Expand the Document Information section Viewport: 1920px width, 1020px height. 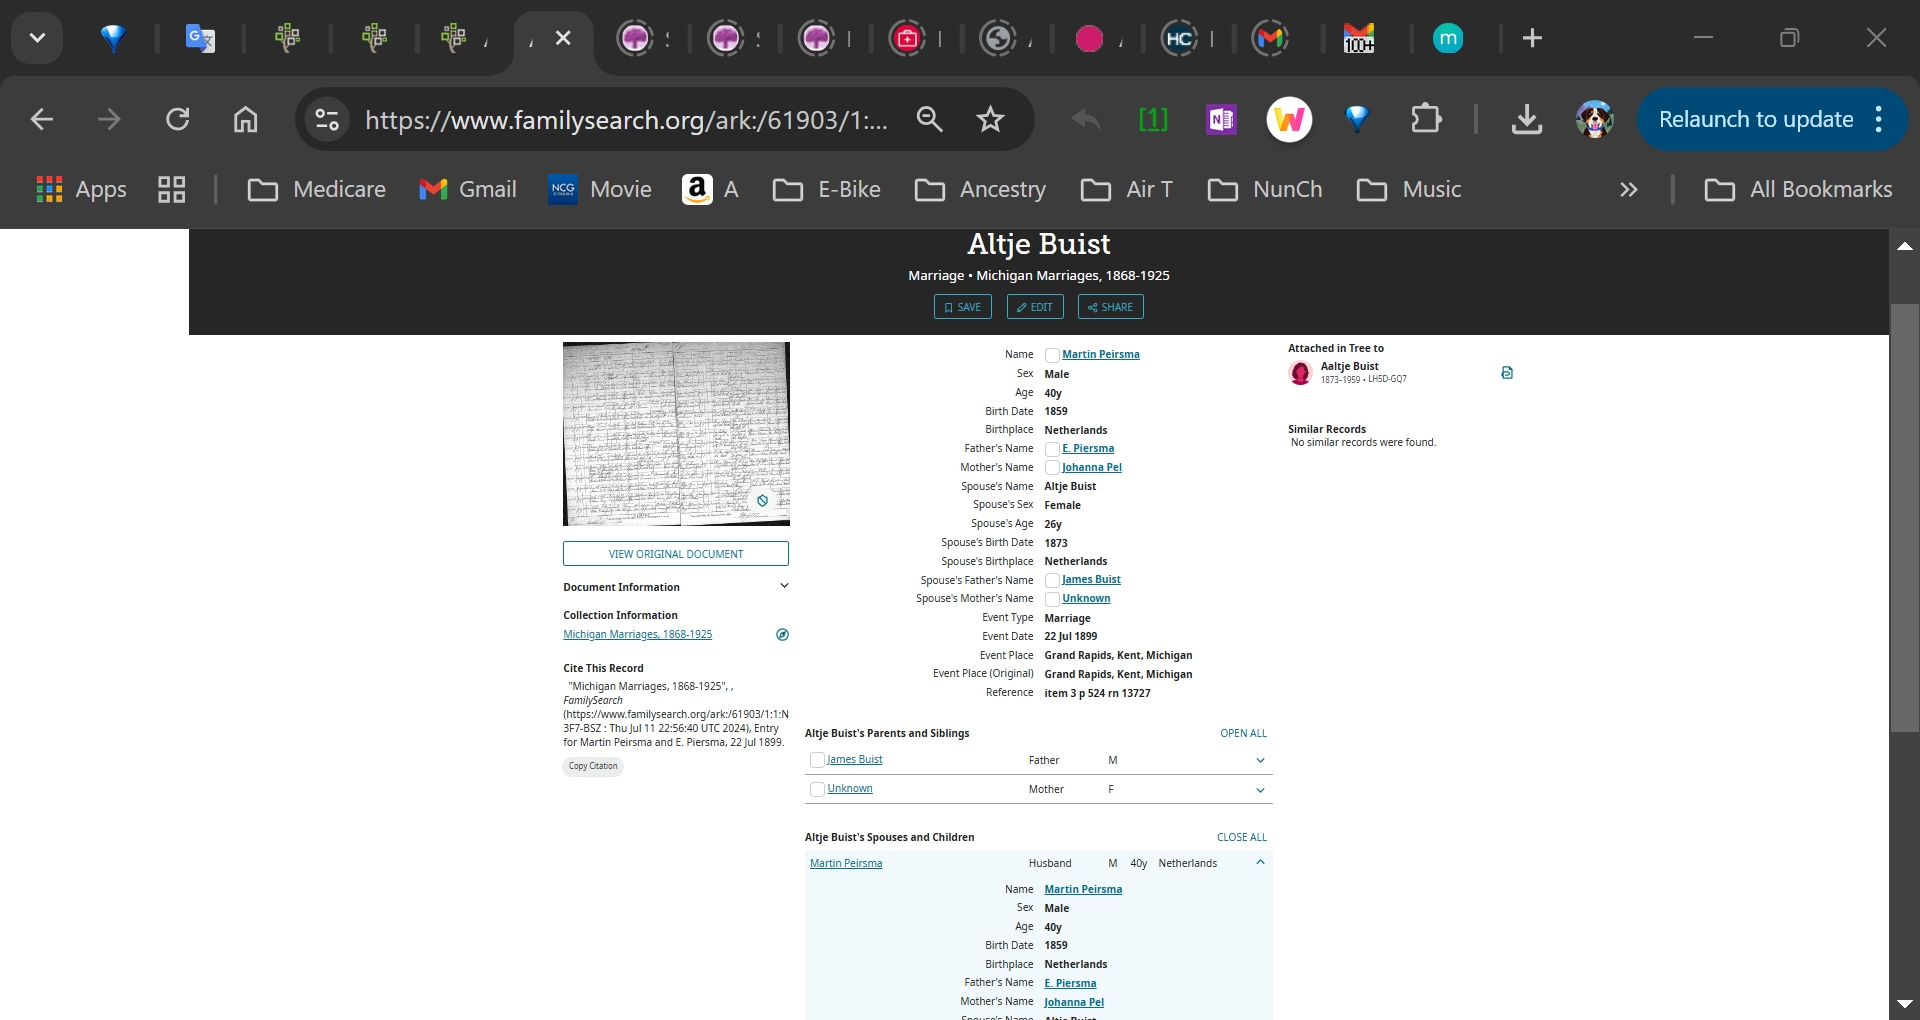point(784,586)
